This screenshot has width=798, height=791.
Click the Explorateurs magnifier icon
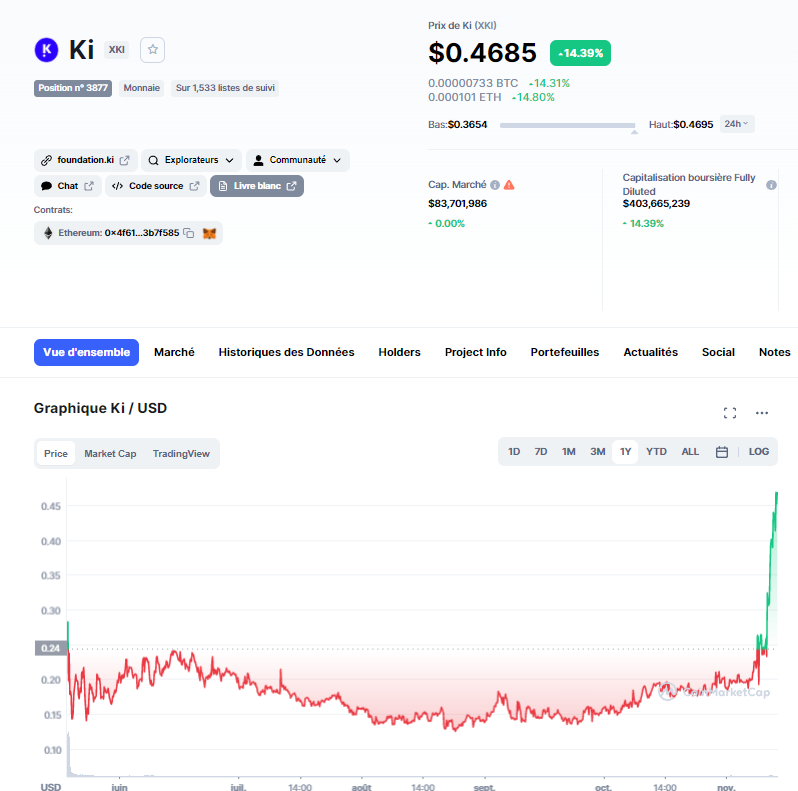click(153, 160)
